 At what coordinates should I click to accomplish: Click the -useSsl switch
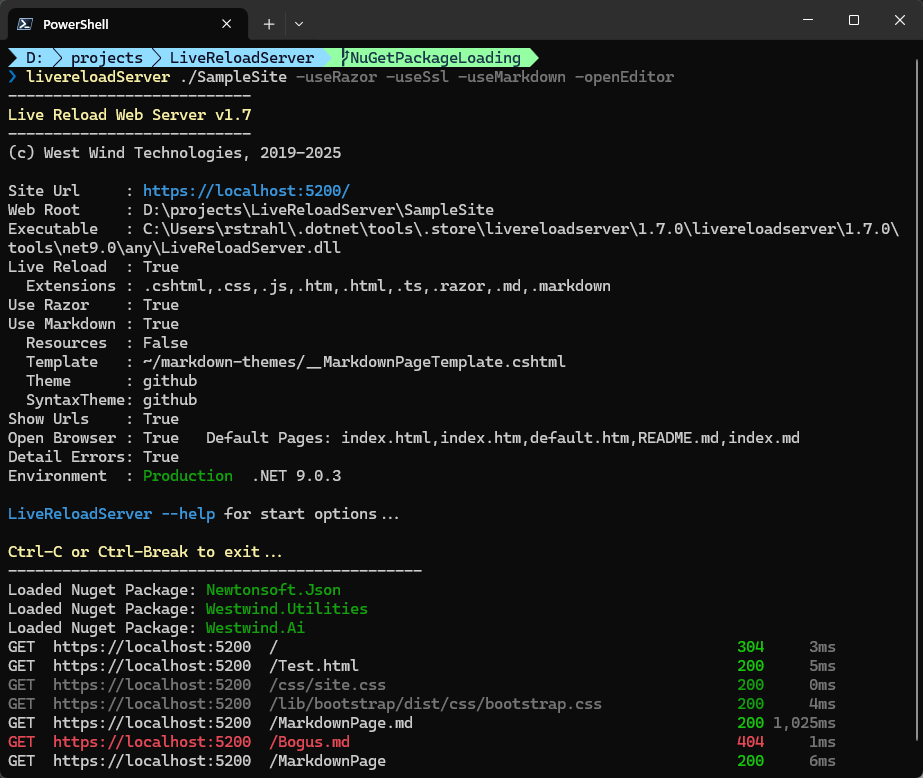click(417, 77)
